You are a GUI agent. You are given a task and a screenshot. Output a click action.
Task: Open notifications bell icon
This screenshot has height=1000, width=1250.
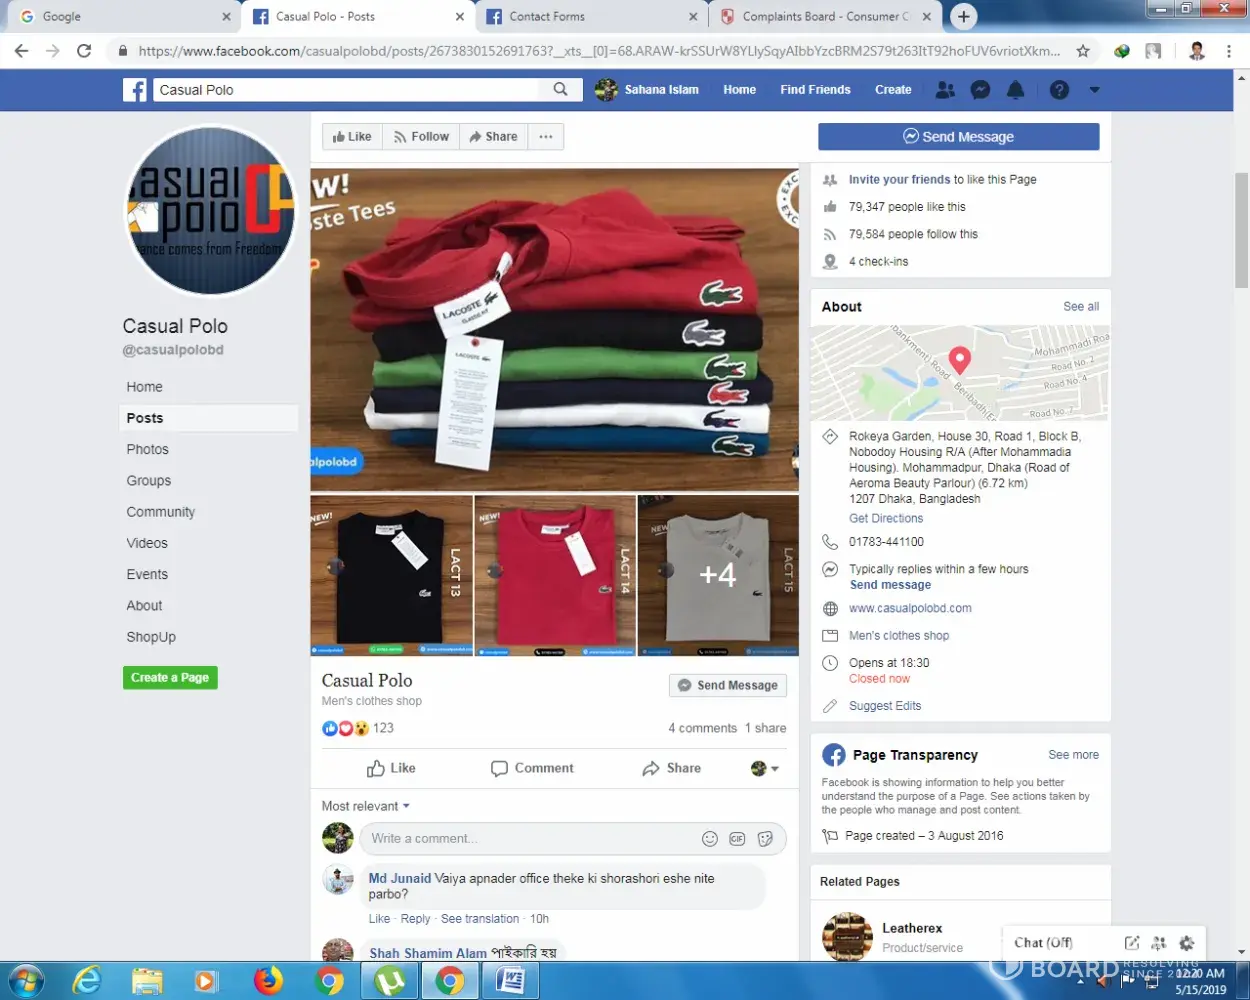pyautogui.click(x=1015, y=90)
